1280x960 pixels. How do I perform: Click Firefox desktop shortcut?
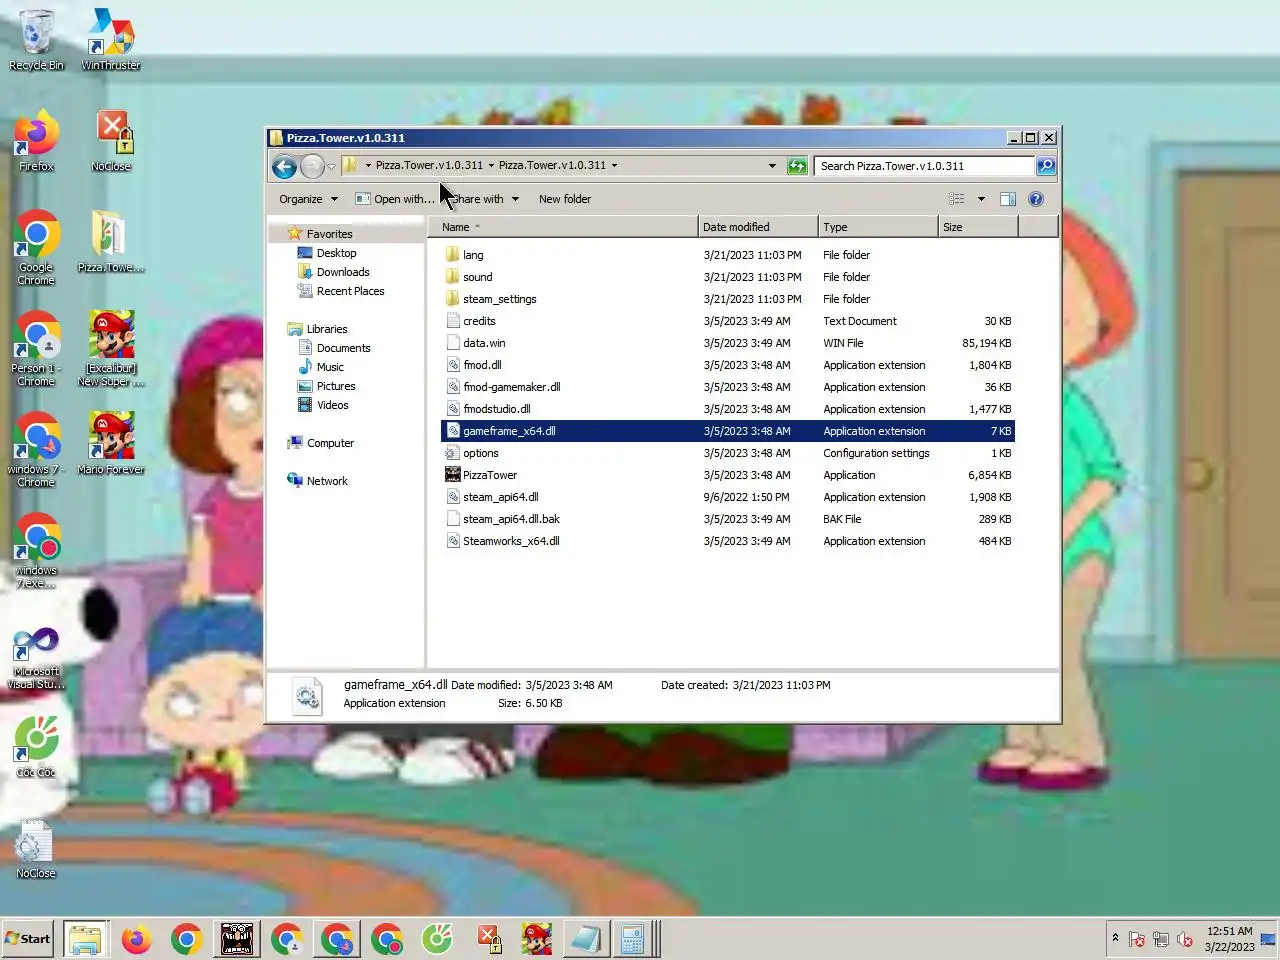tap(36, 141)
